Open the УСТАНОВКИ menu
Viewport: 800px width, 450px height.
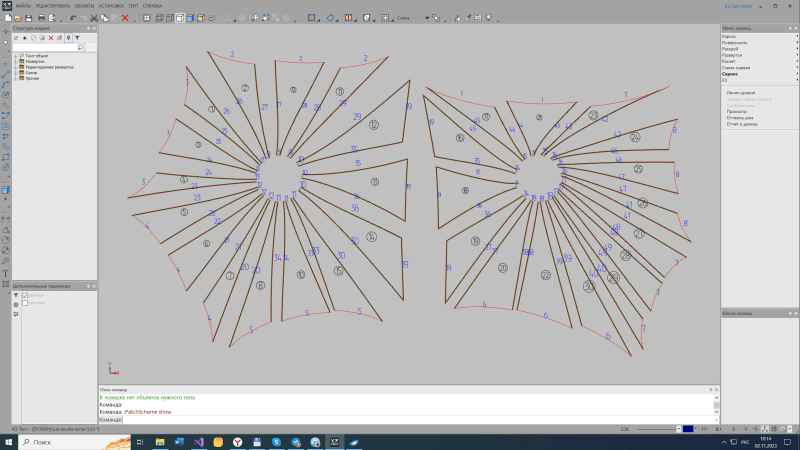(x=111, y=5)
